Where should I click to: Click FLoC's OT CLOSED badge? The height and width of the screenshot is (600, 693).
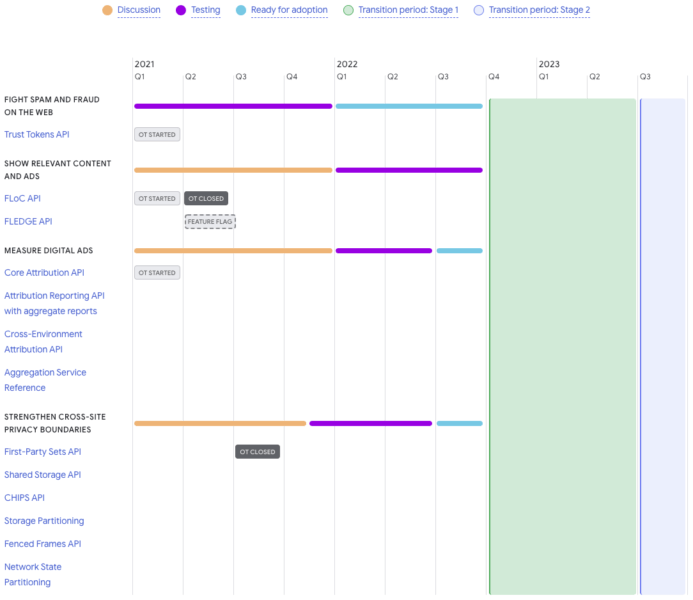pyautogui.click(x=206, y=199)
